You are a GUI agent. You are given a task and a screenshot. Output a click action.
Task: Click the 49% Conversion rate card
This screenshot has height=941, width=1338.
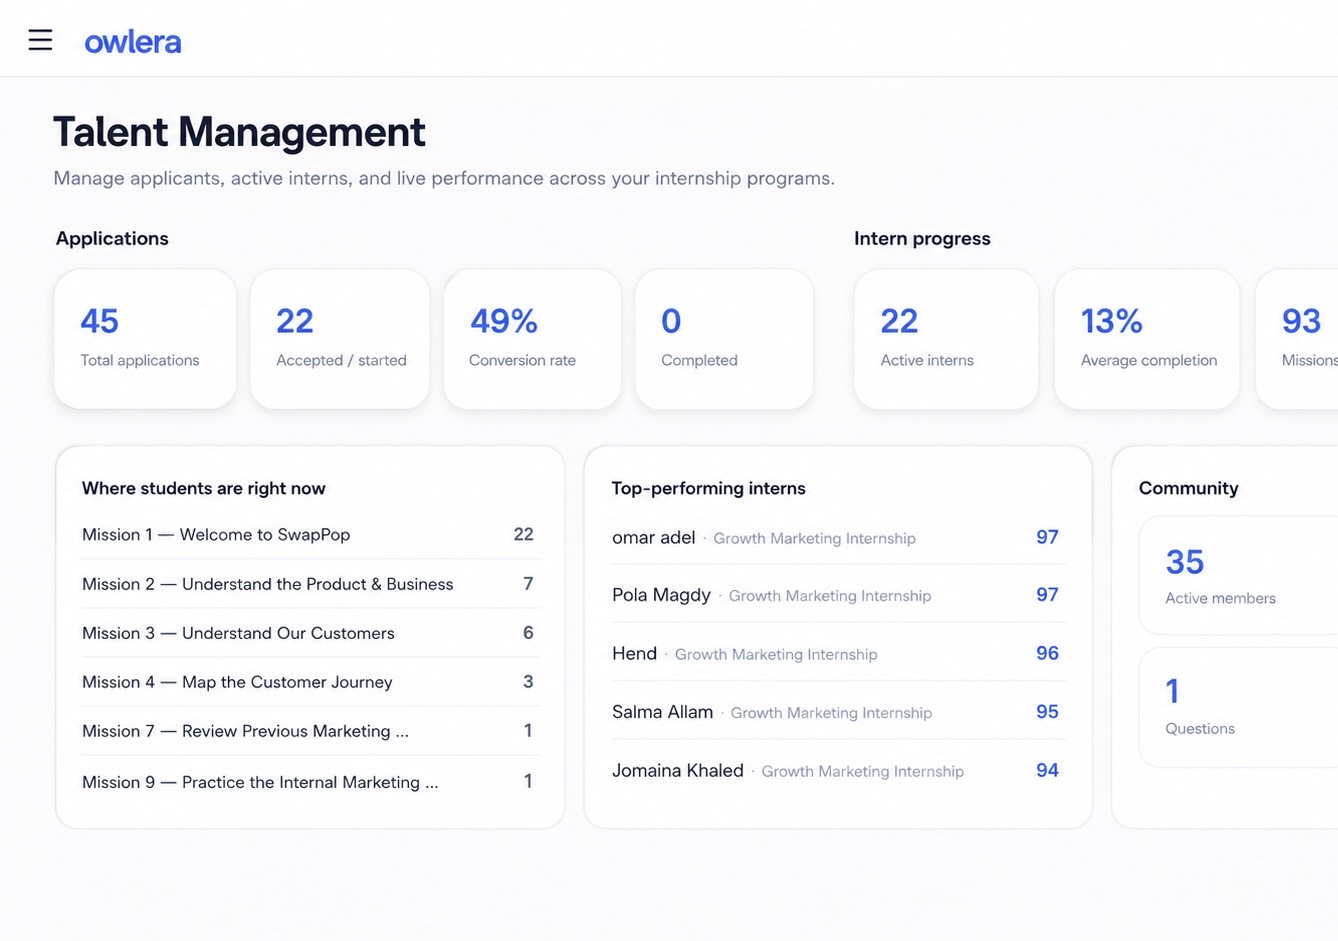532,339
